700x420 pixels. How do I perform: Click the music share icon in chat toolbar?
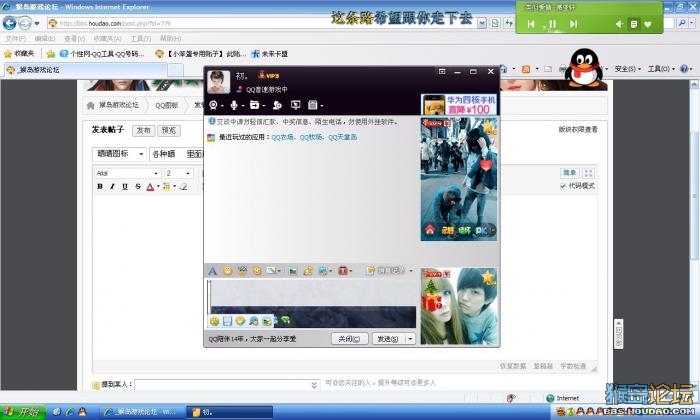308,271
